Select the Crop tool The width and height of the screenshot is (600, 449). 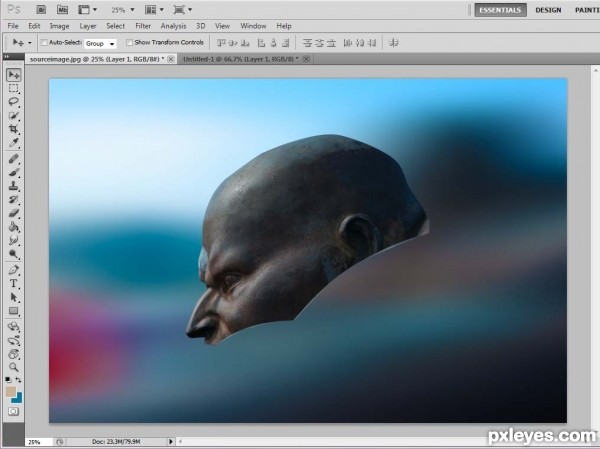[x=13, y=129]
